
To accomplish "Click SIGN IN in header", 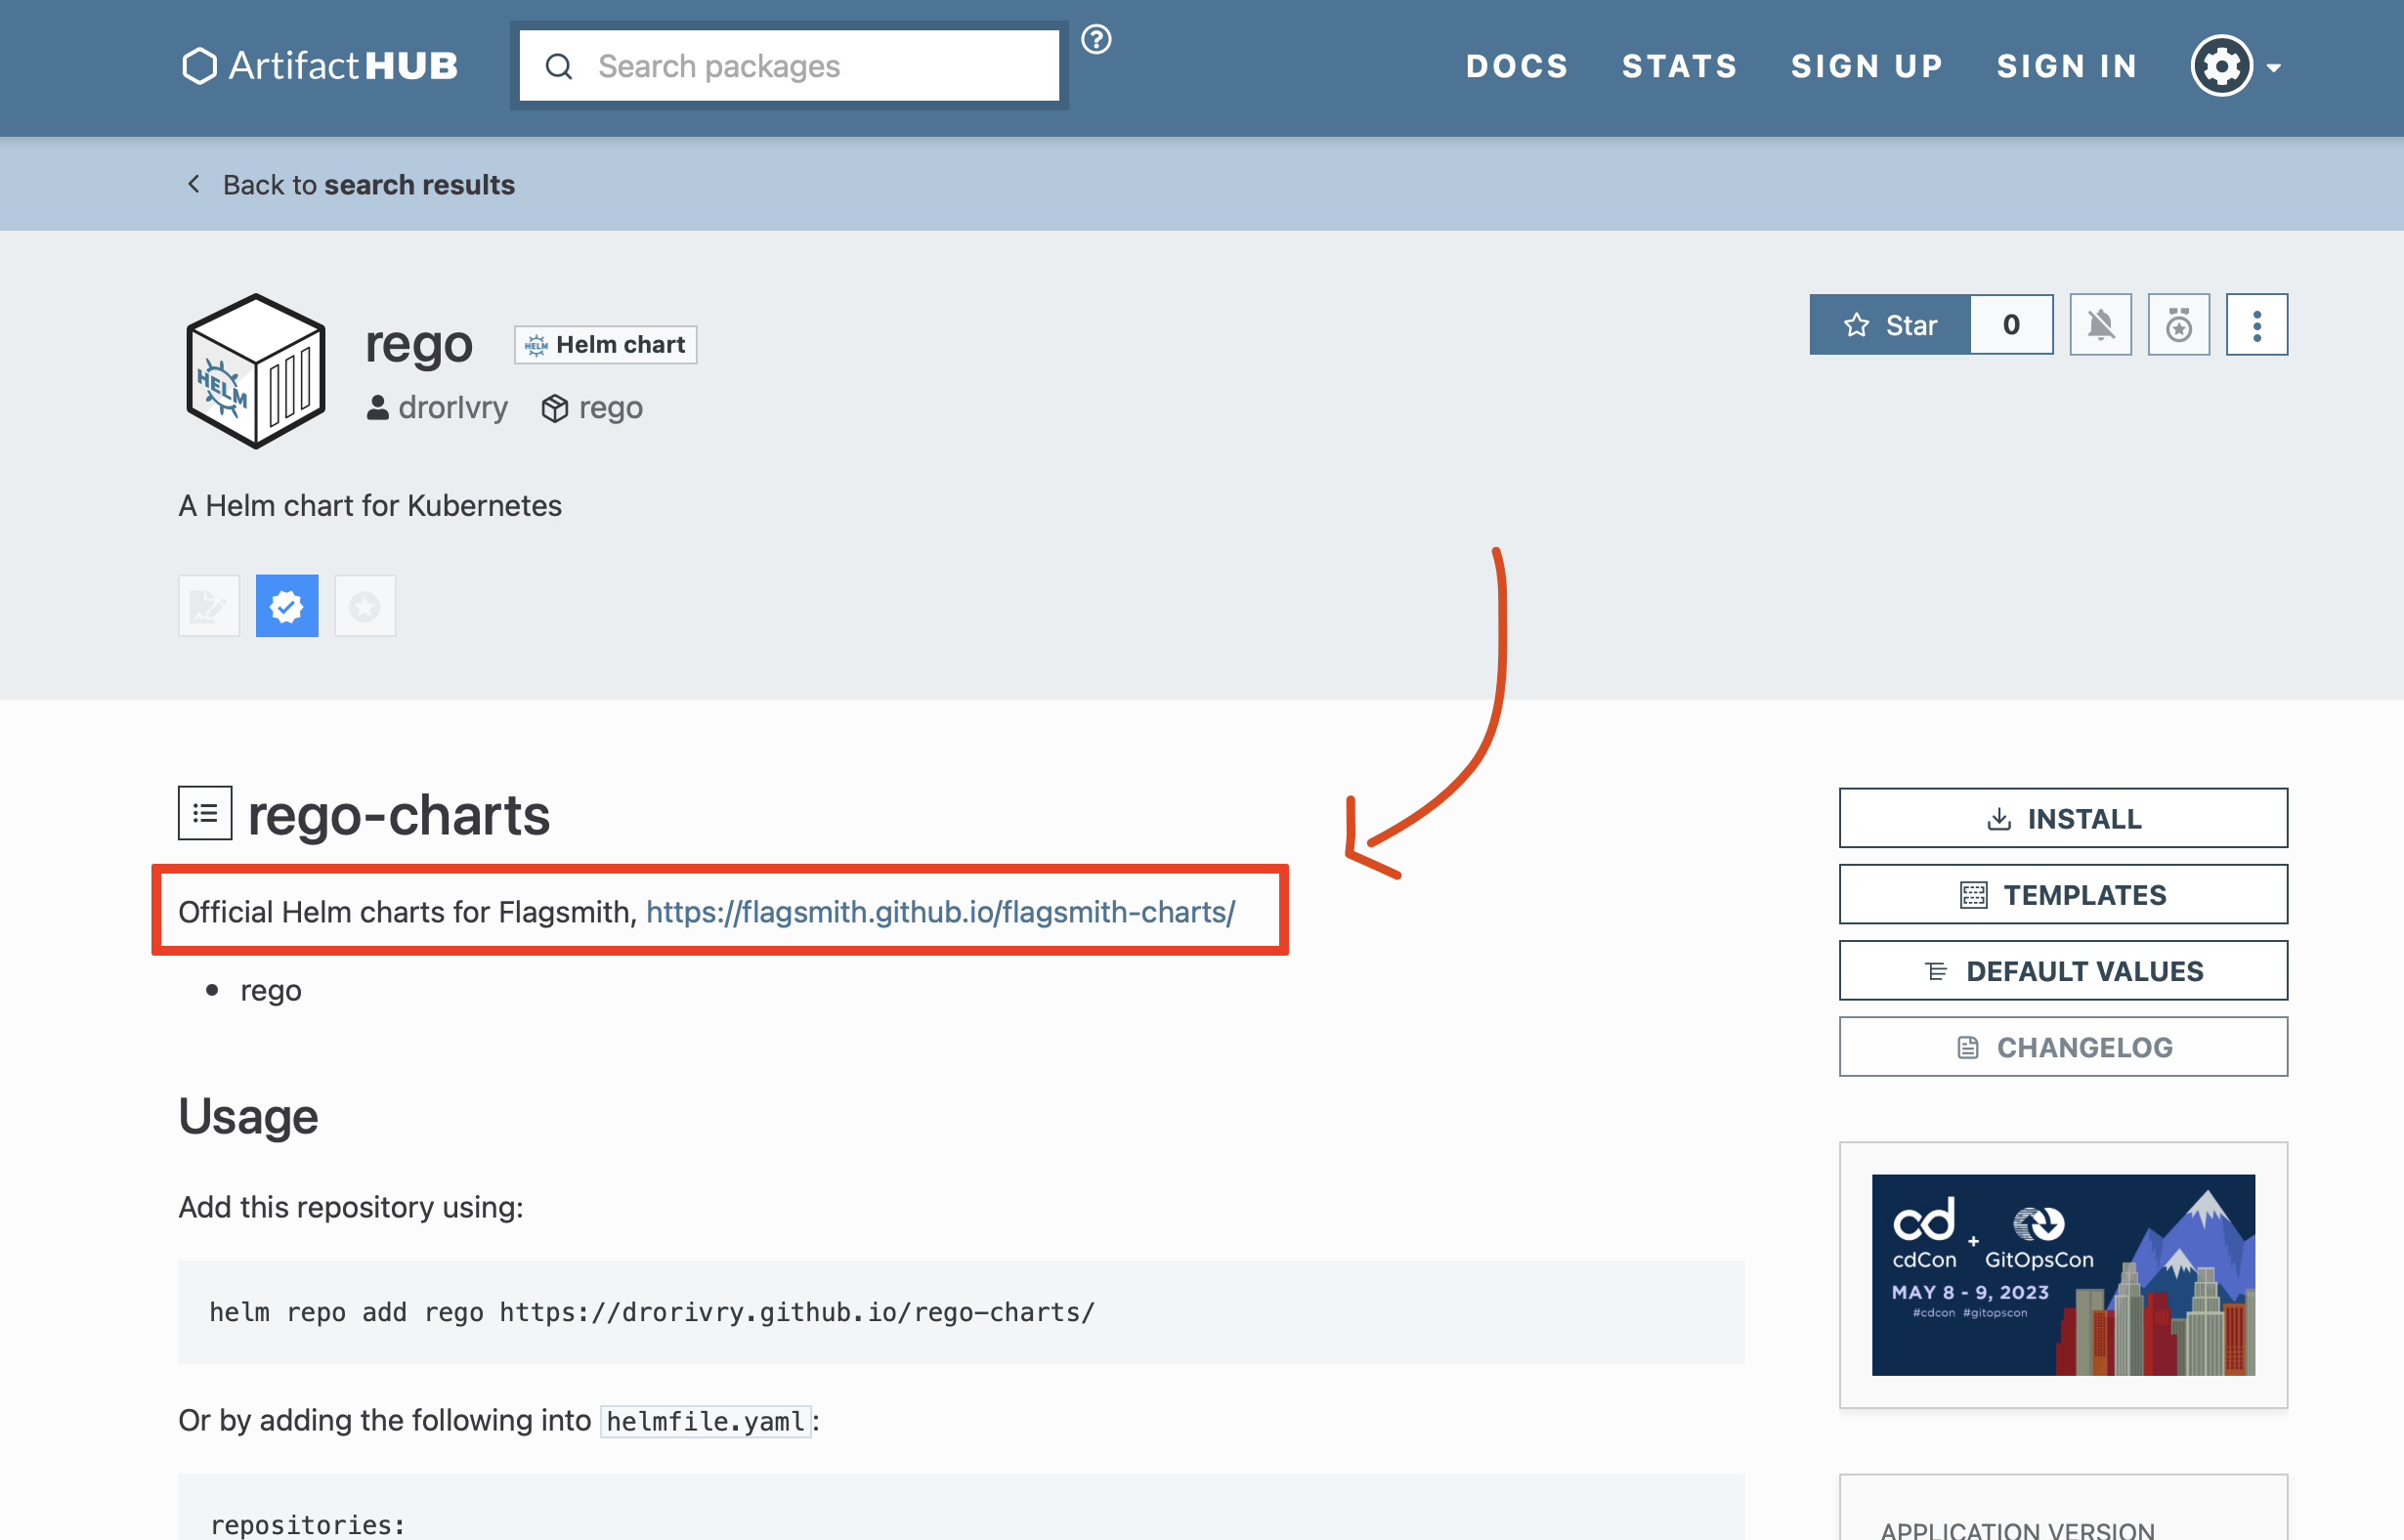I will [x=2067, y=66].
